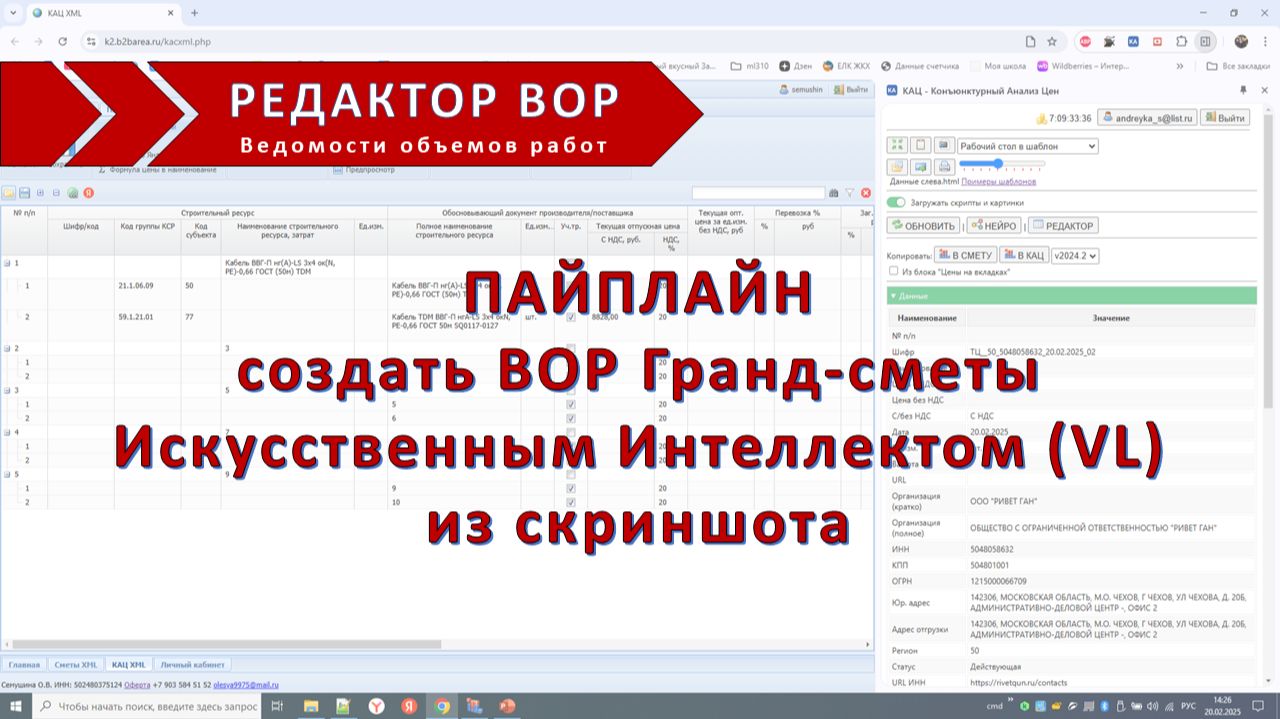Click the РЕДАКТОР button
The width and height of the screenshot is (1280, 719).
1063,226
